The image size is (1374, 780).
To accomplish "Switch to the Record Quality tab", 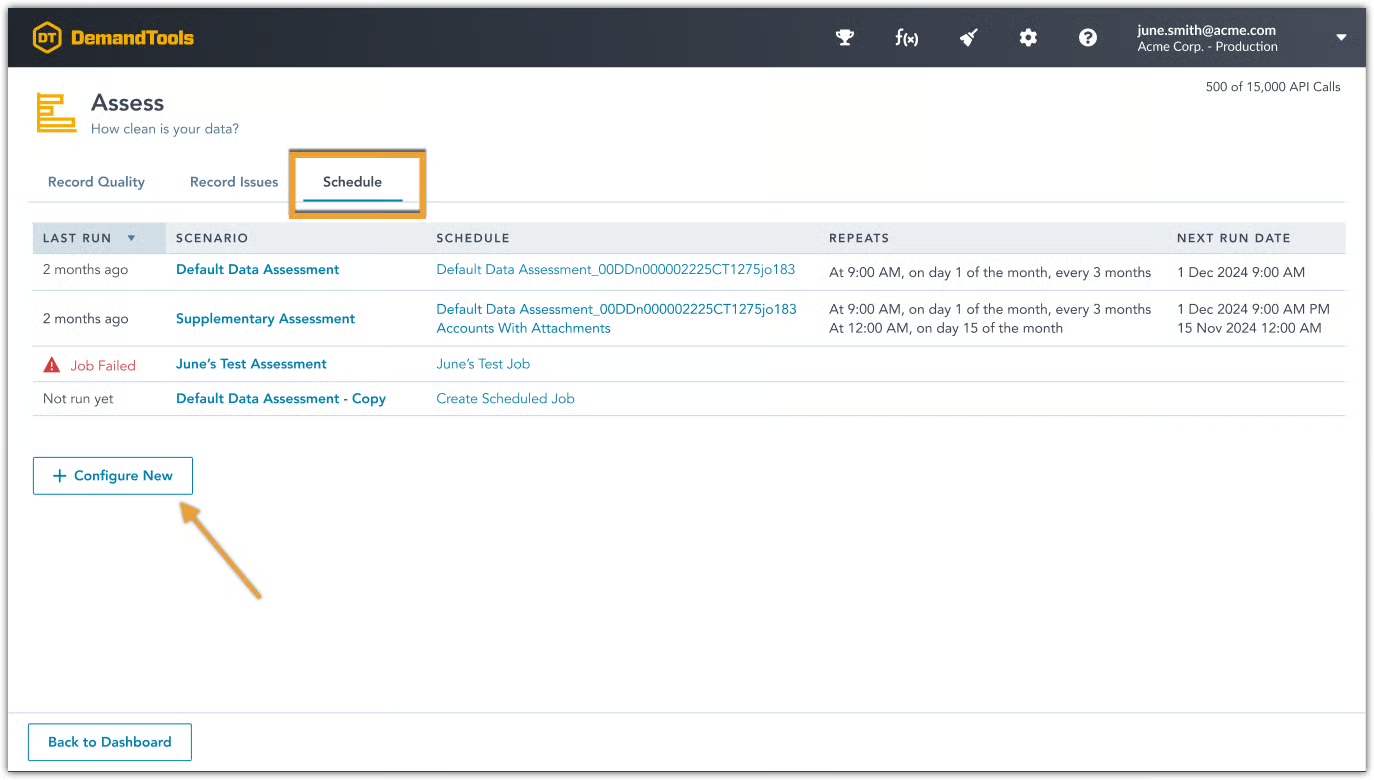I will click(96, 182).
